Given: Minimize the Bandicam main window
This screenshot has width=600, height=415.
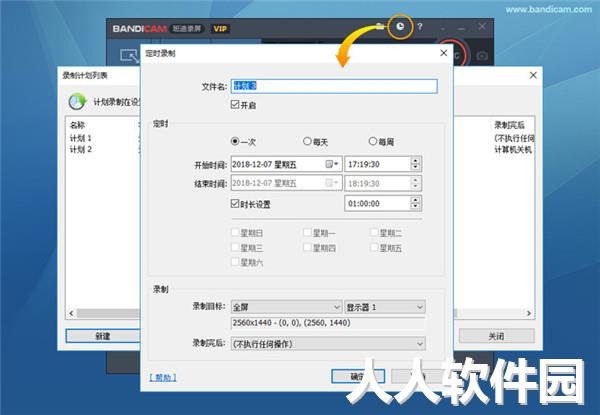Looking at the screenshot, I should click(461, 28).
